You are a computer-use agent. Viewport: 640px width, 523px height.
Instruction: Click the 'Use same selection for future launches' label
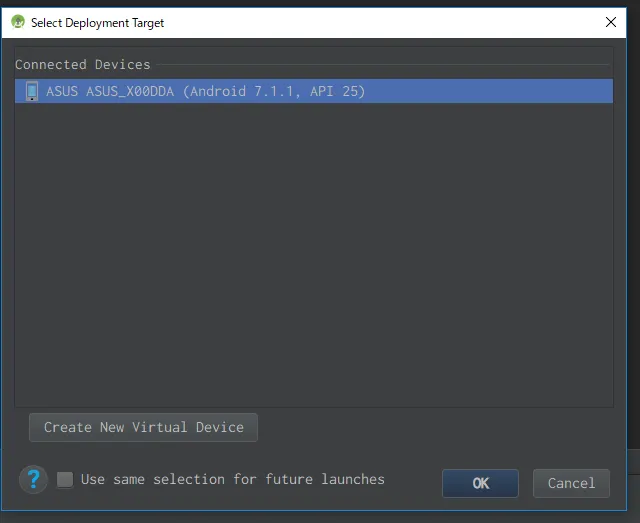click(x=232, y=480)
